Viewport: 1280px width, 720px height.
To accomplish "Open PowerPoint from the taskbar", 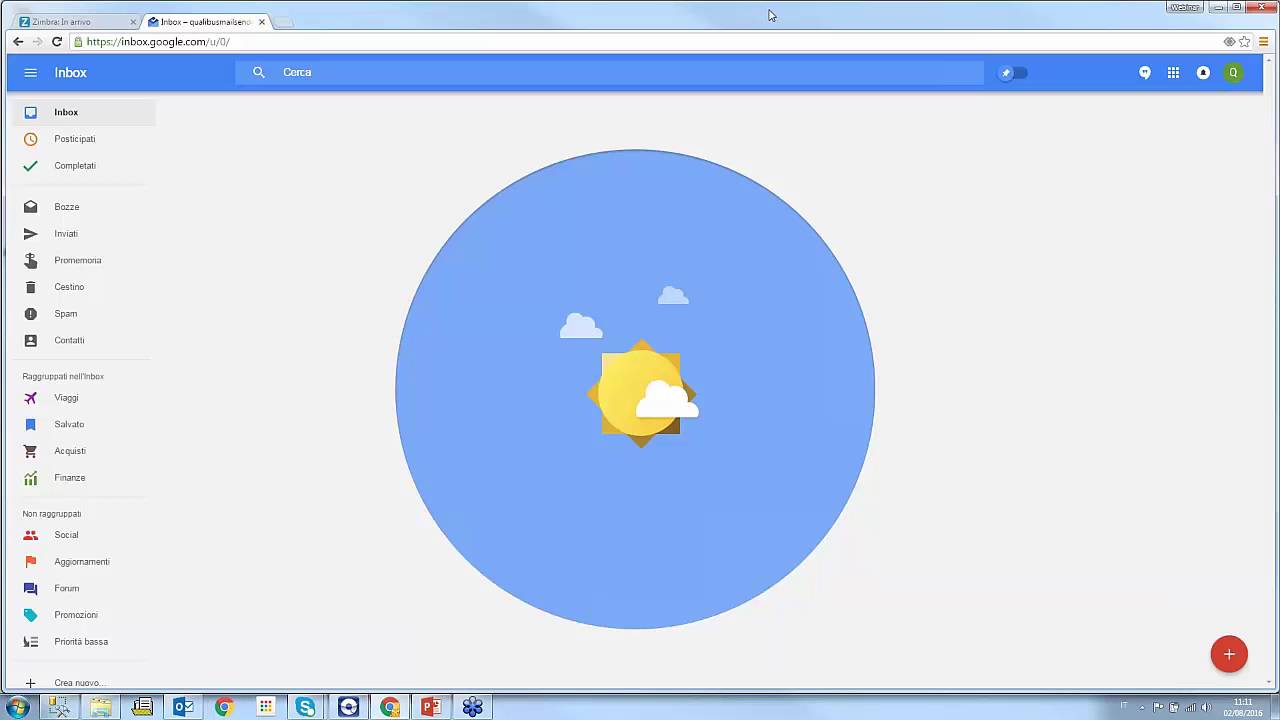I will [x=431, y=707].
